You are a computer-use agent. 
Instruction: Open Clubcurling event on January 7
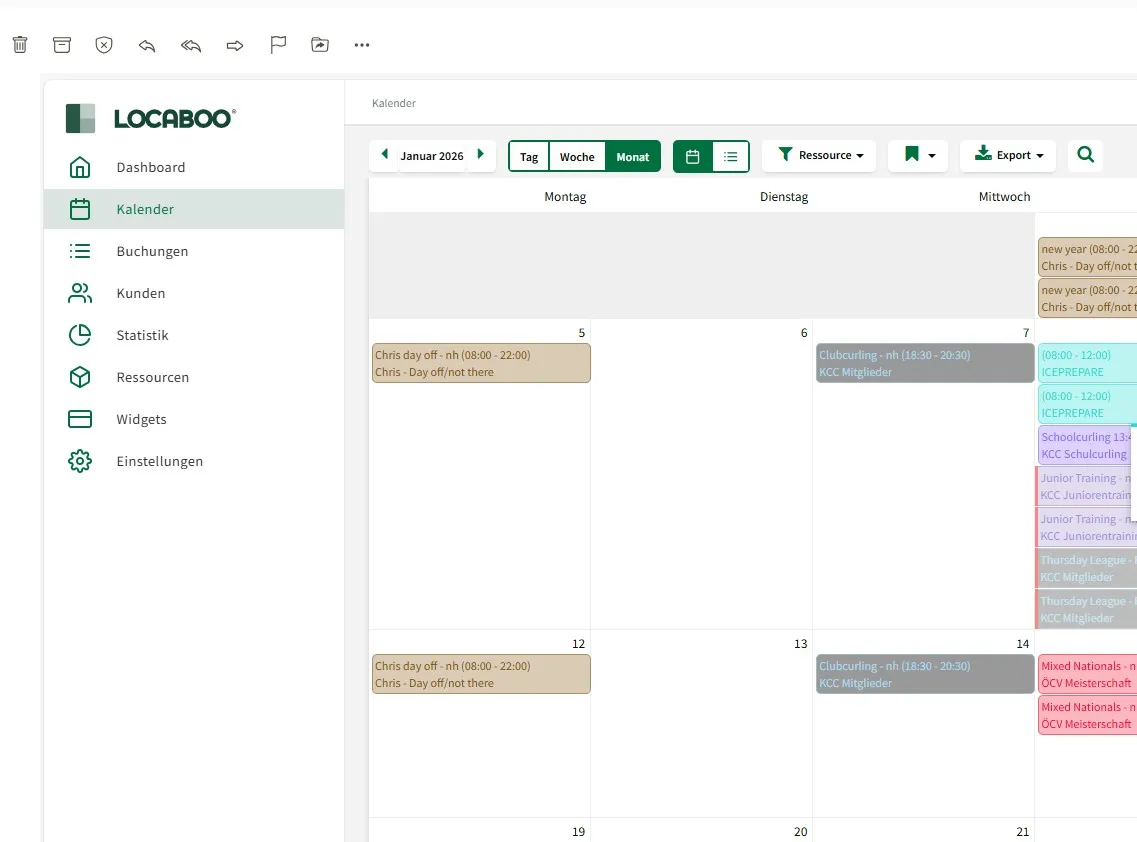924,363
